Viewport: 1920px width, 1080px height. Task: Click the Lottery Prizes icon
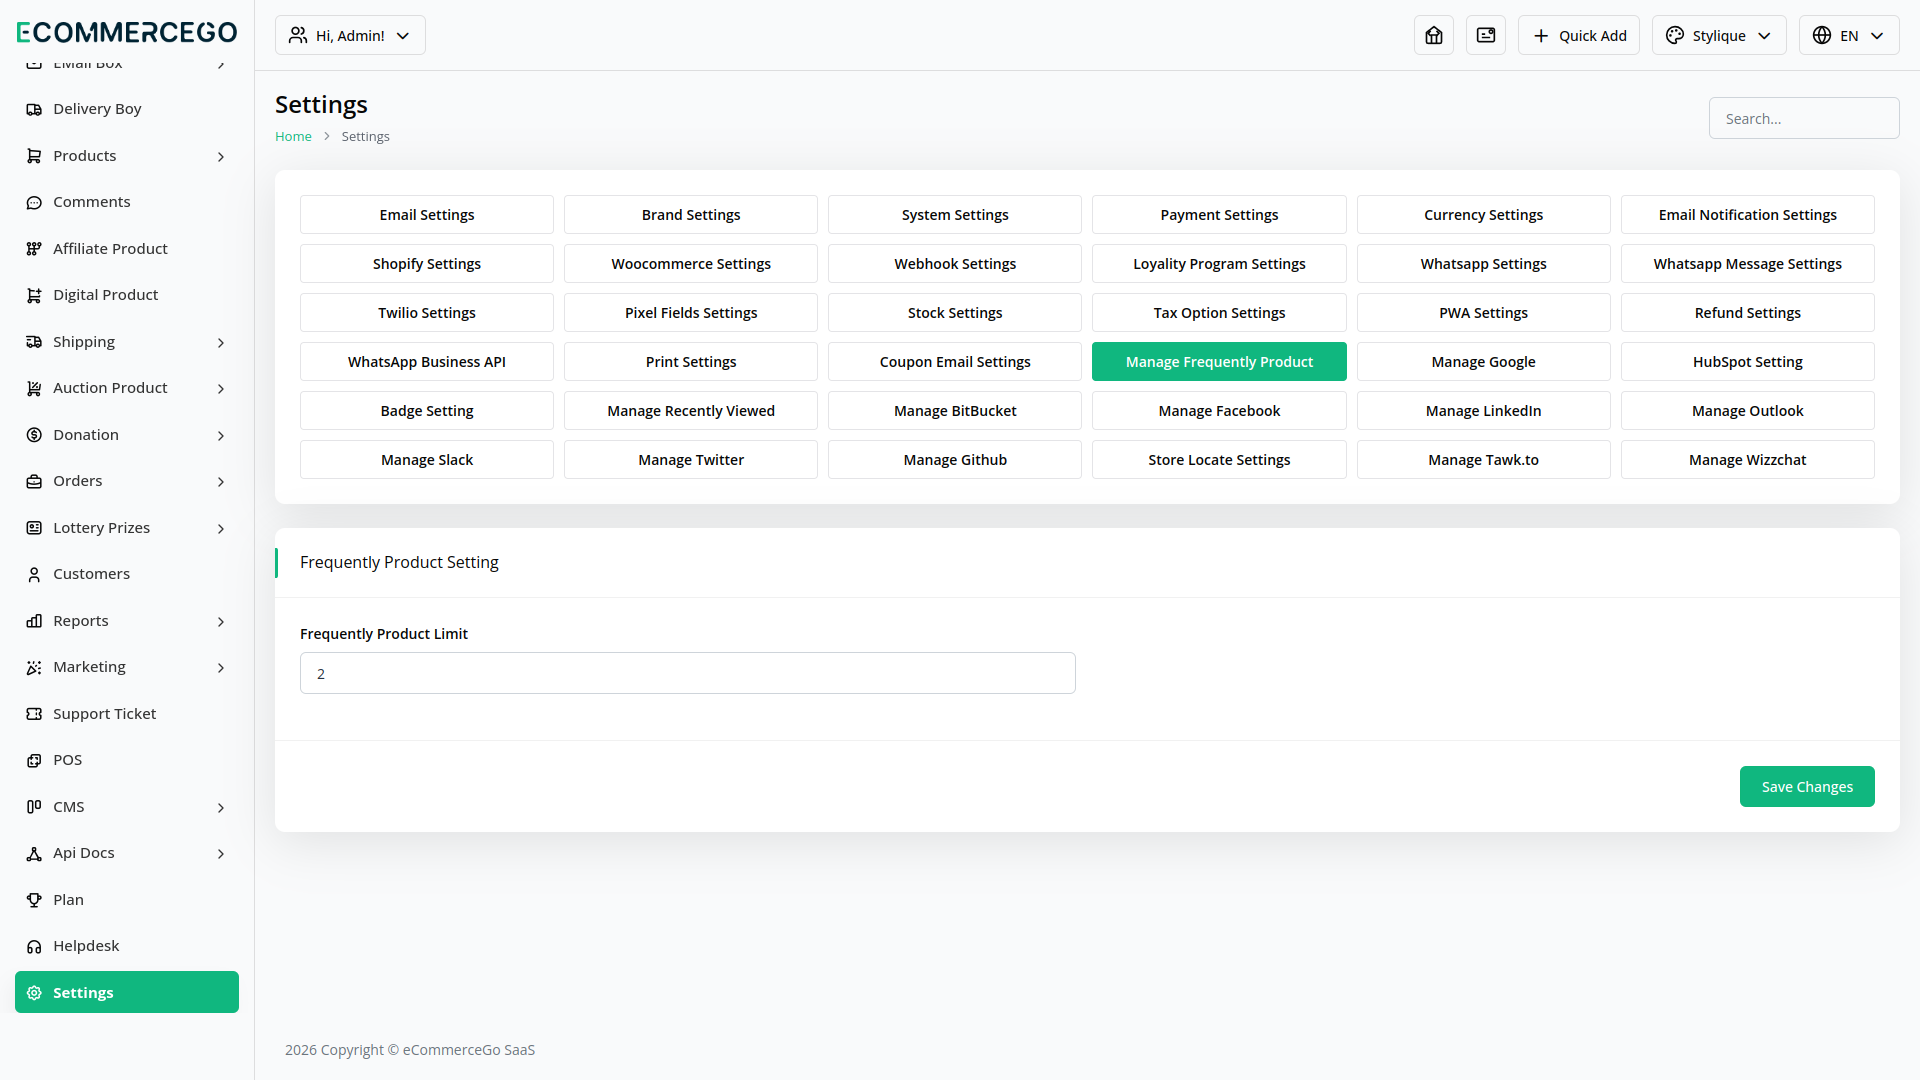click(x=34, y=528)
